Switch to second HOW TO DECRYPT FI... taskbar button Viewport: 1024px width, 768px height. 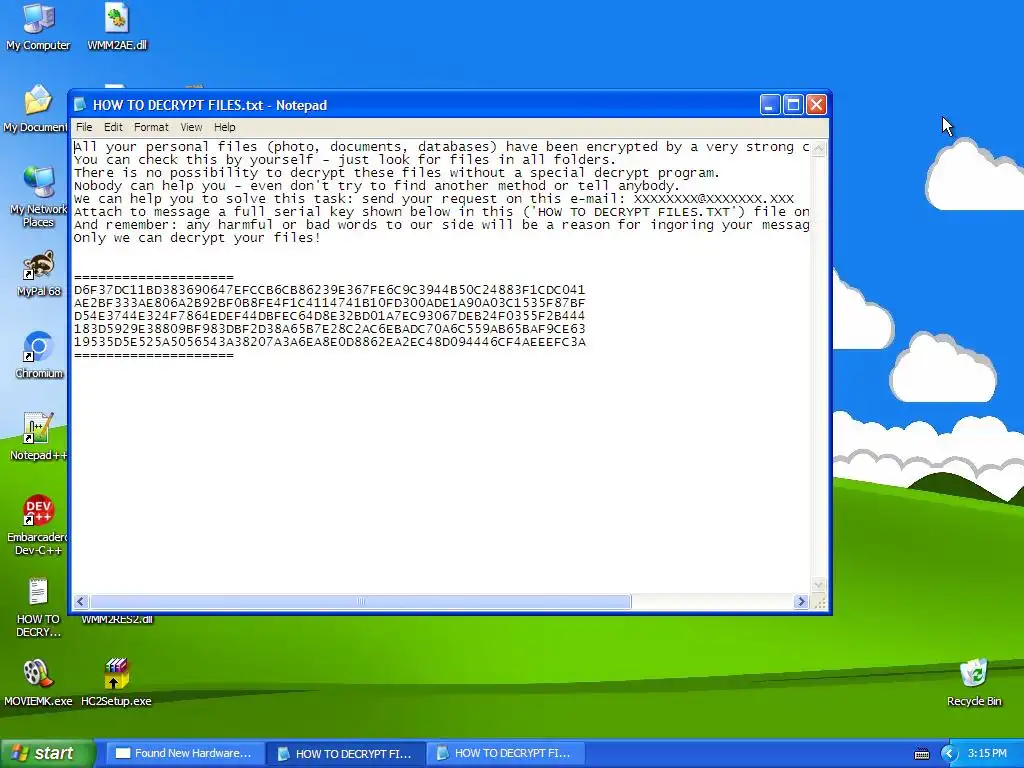(x=505, y=754)
